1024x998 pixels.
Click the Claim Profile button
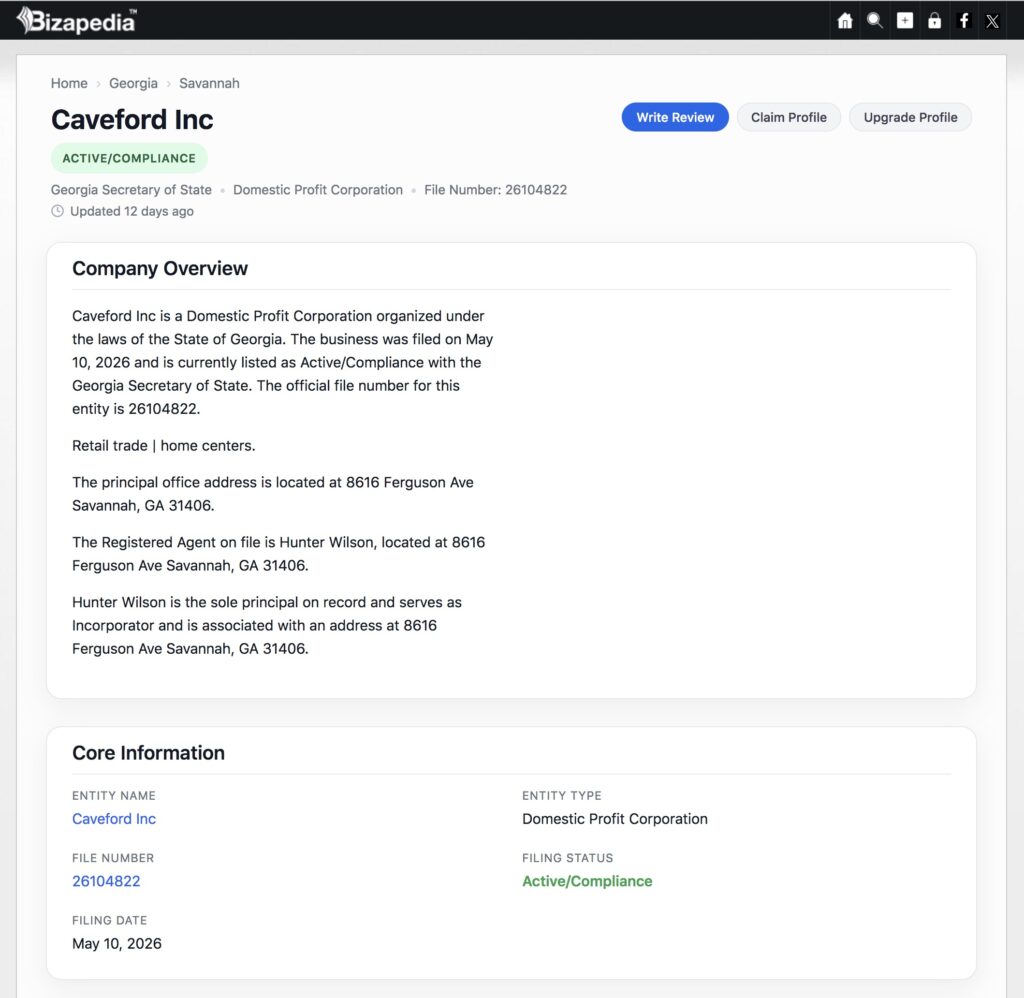(788, 117)
